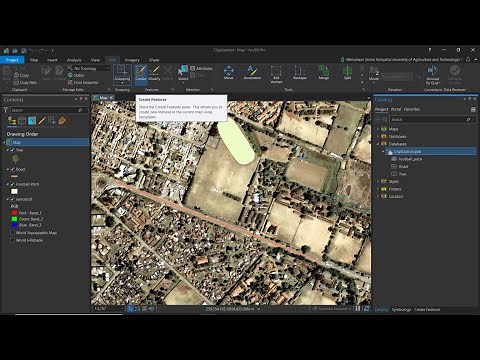Collapse the Map node in Contents

pos(4,142)
